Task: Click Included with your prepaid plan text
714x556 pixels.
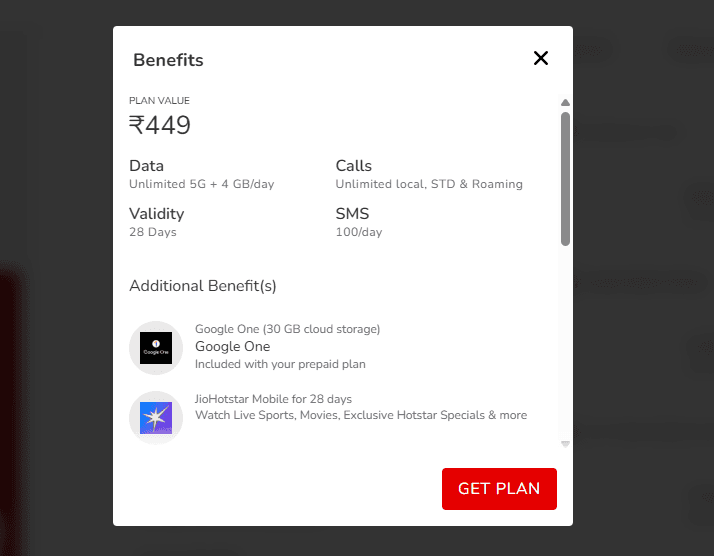Action: pyautogui.click(x=280, y=364)
